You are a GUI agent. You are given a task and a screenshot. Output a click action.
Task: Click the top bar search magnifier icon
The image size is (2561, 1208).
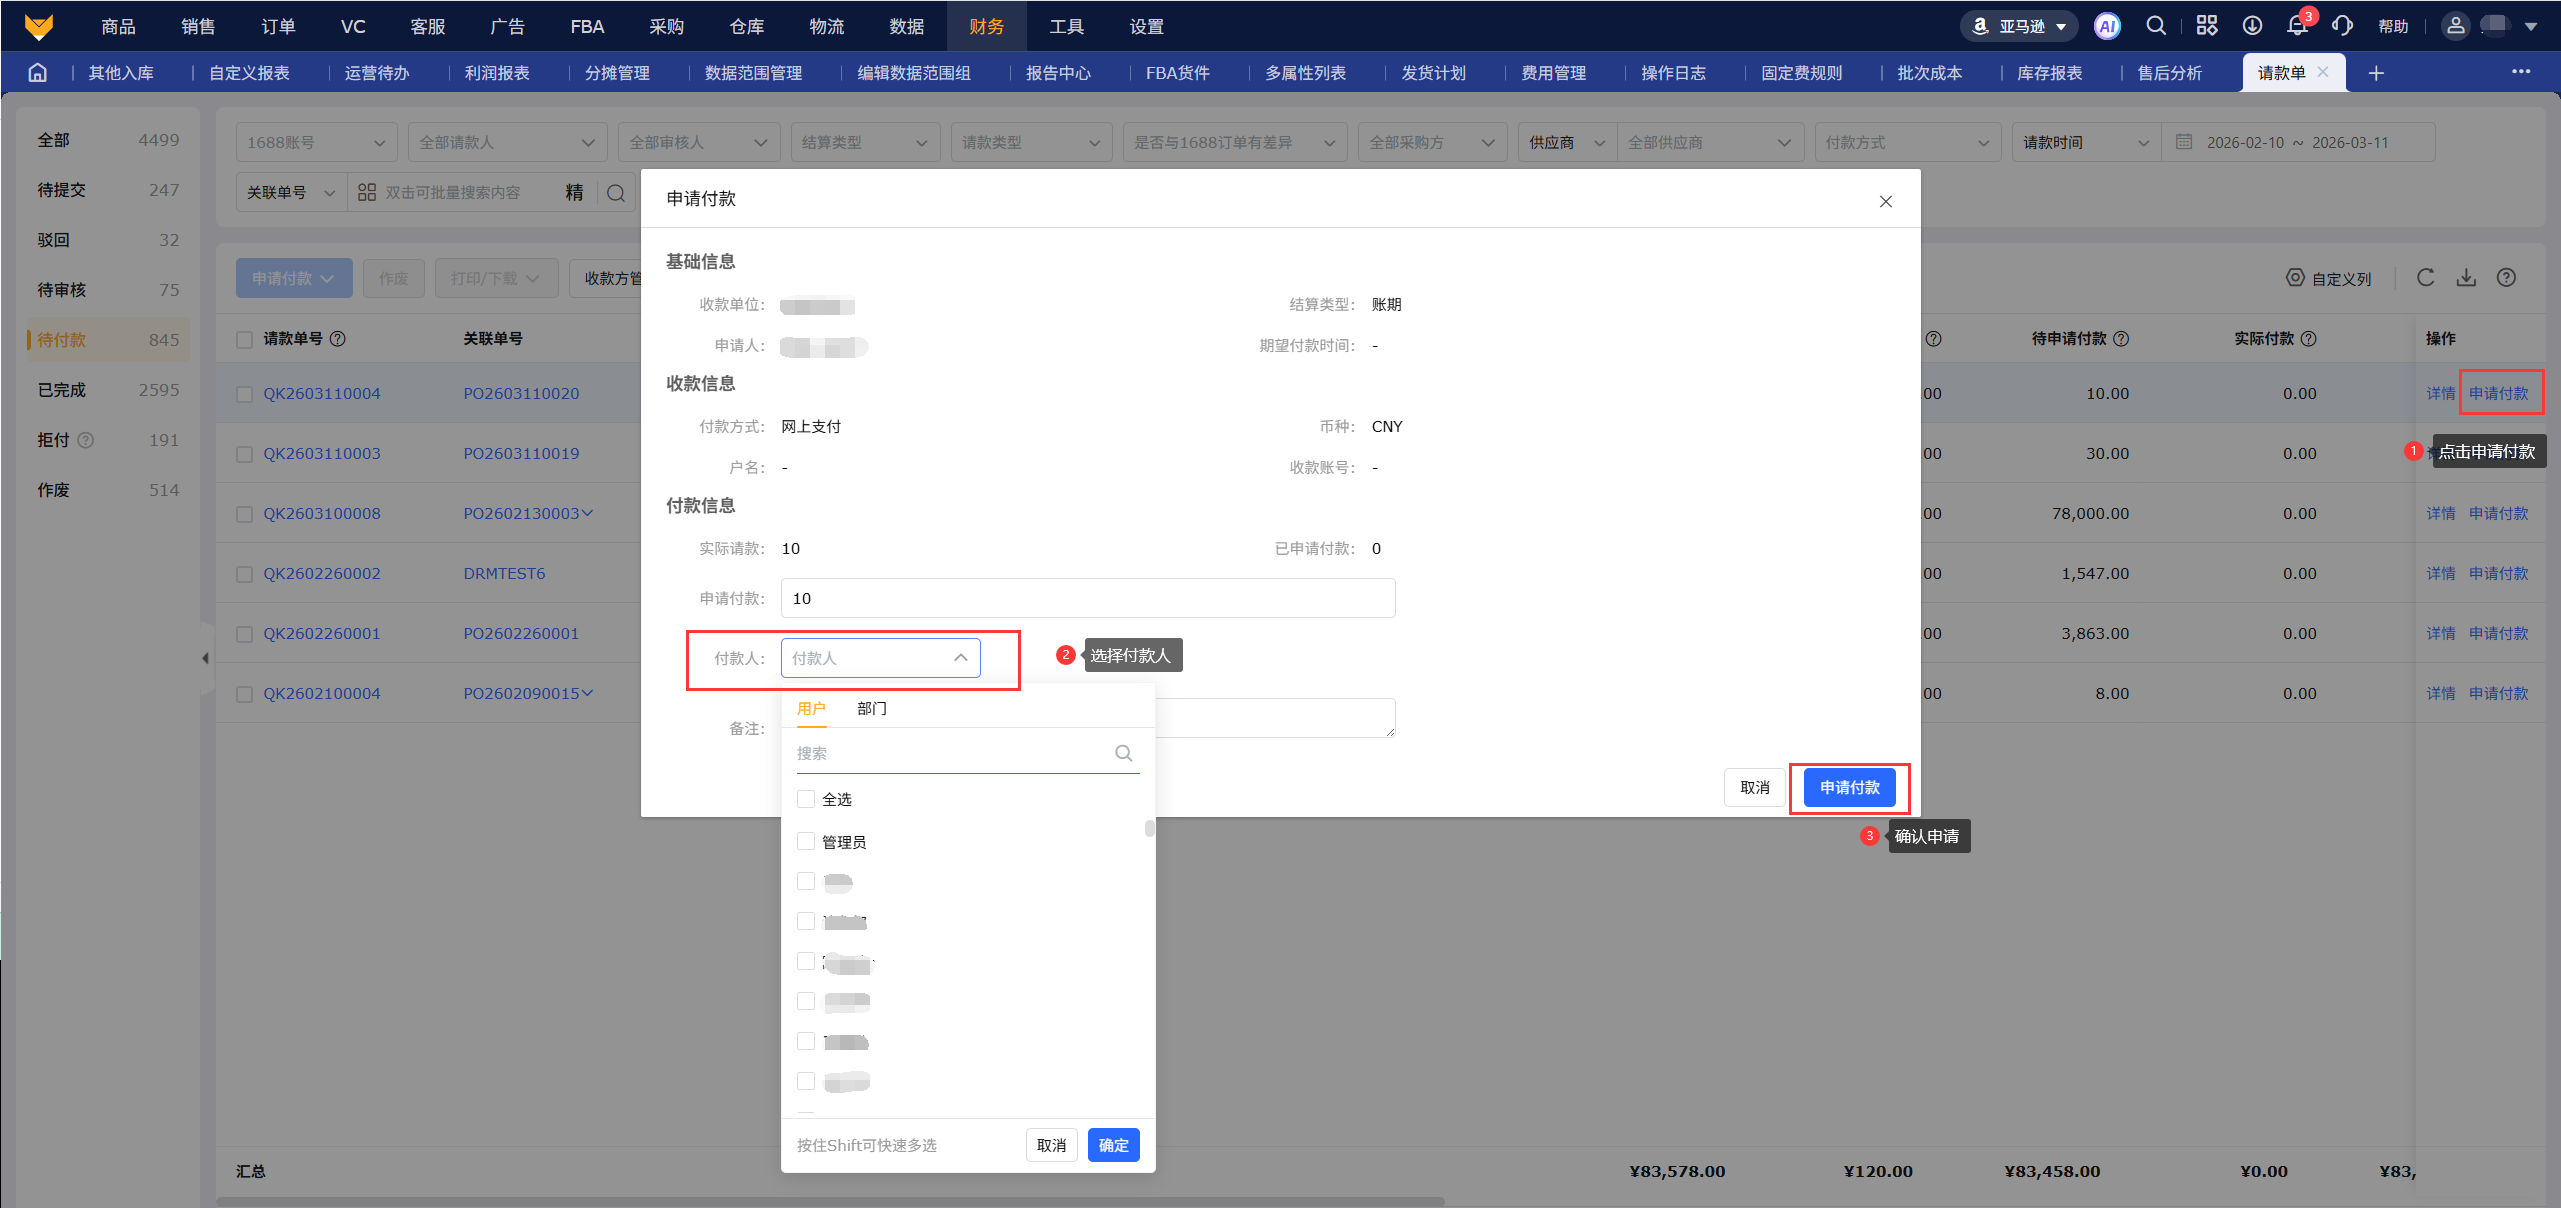[x=2156, y=27]
